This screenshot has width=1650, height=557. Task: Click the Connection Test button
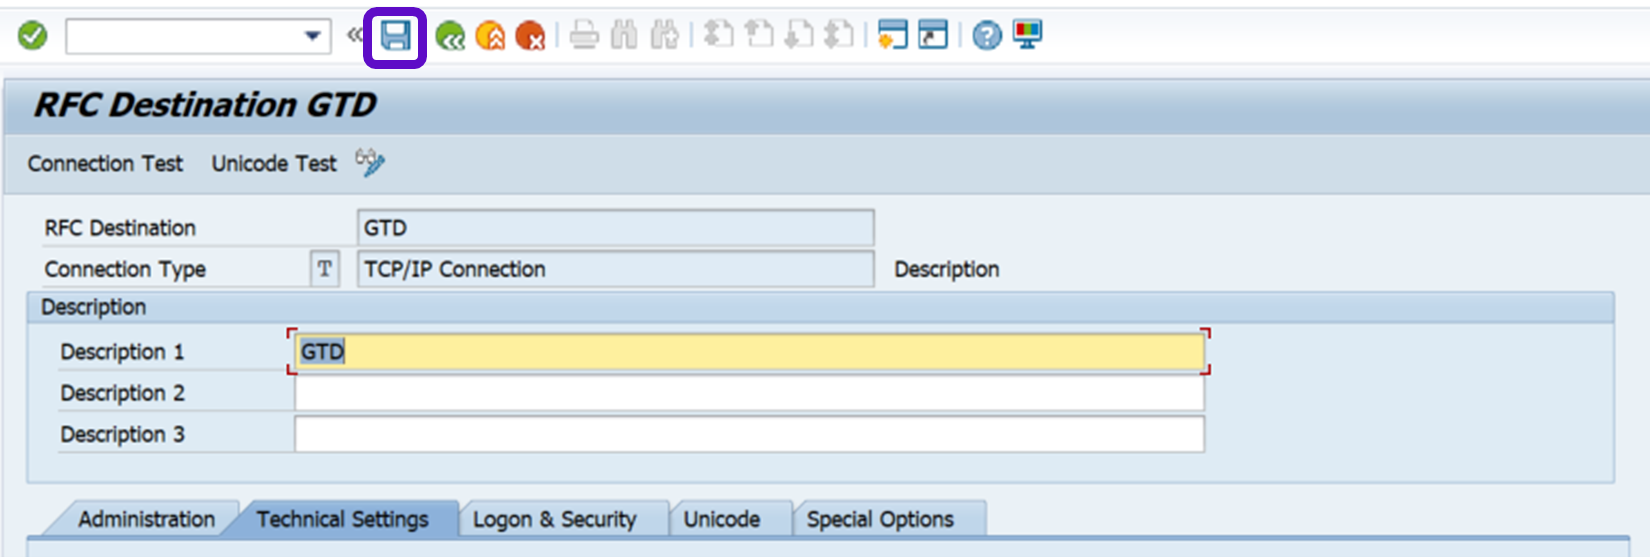pyautogui.click(x=105, y=164)
